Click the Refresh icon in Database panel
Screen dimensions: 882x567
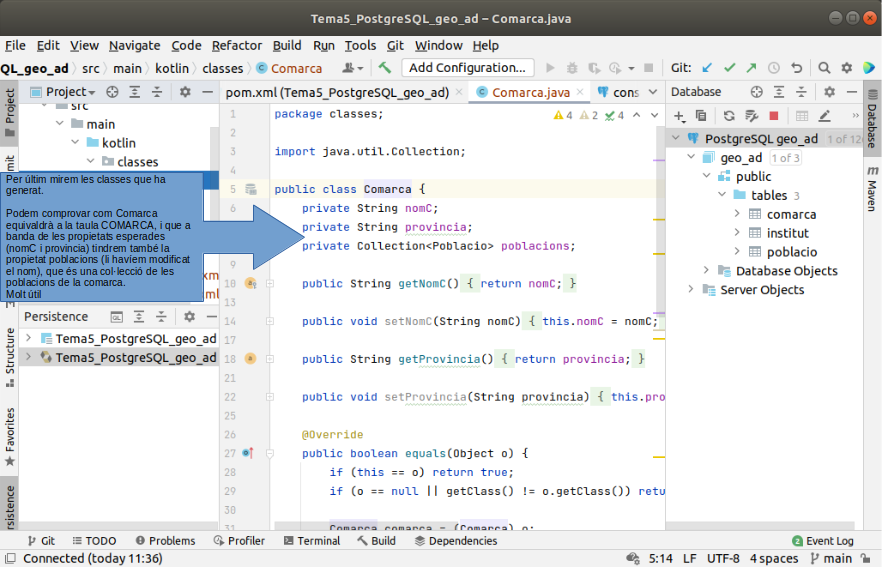[x=729, y=116]
